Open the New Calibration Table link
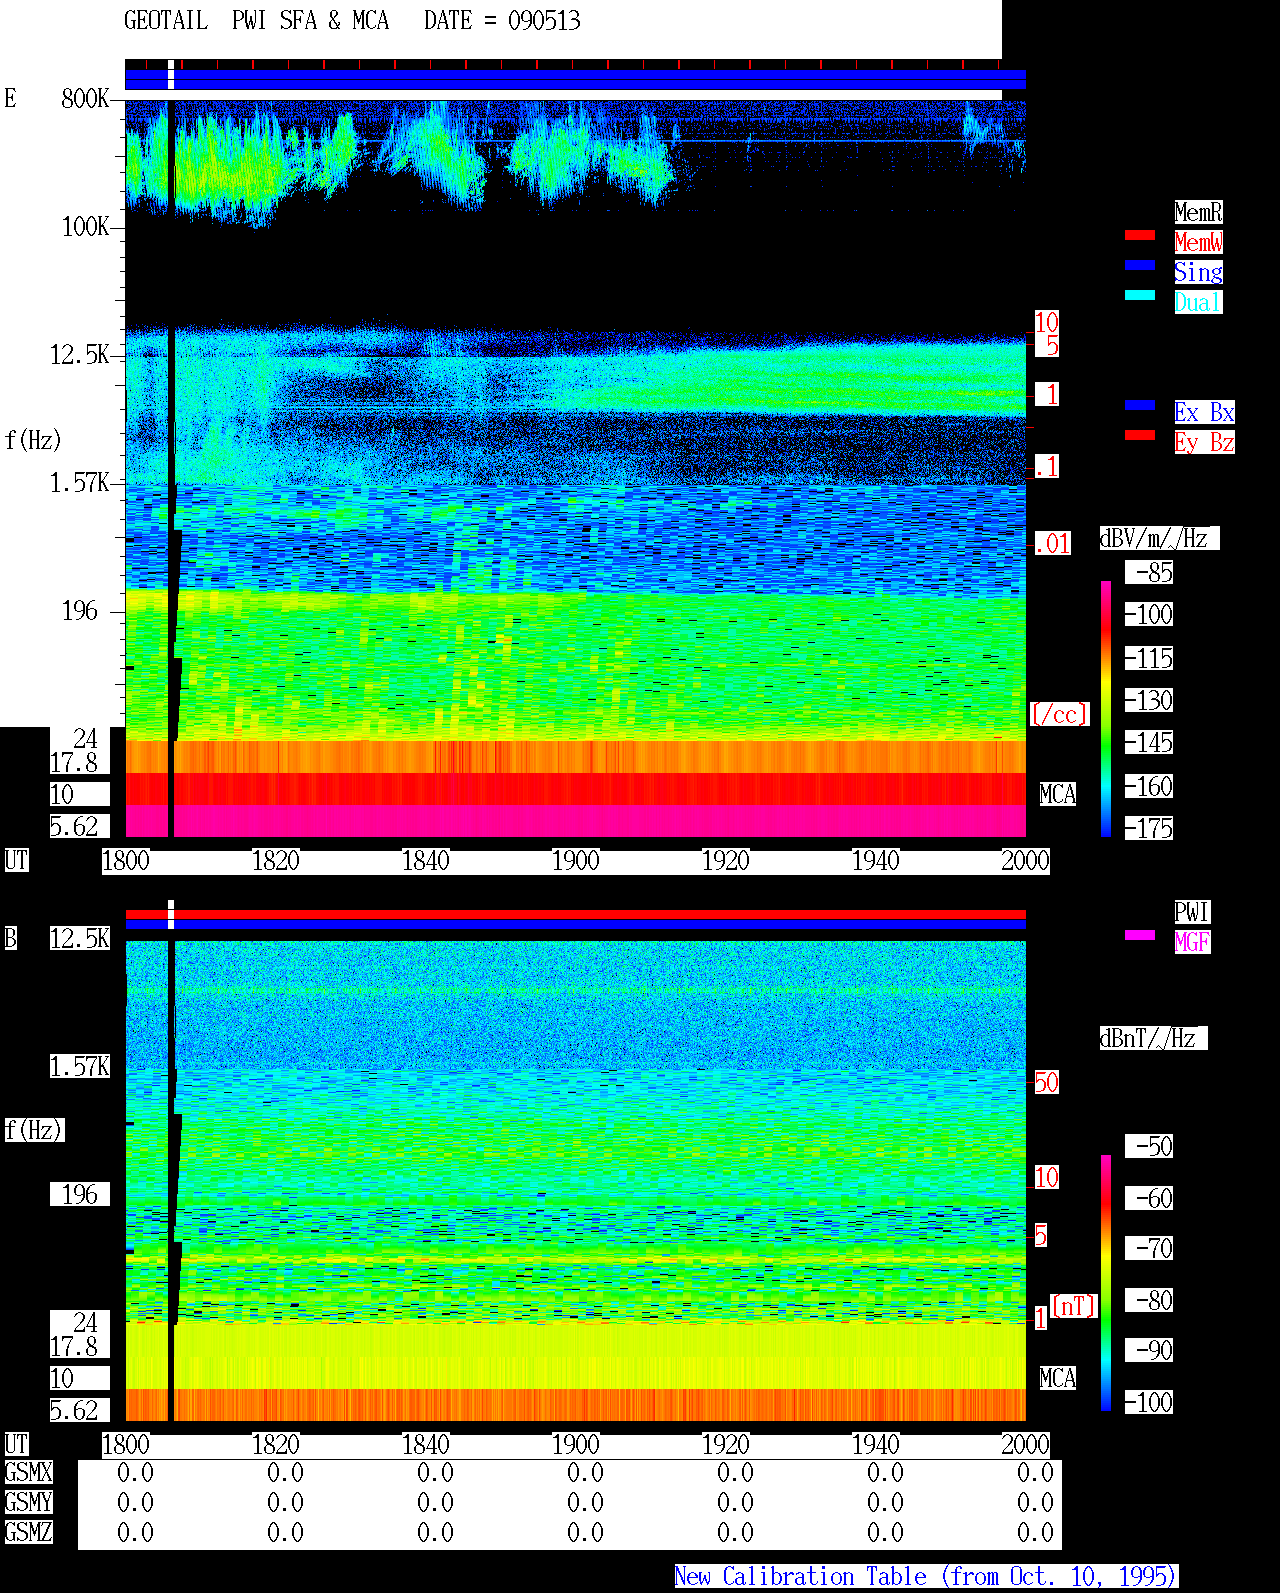The width and height of the screenshot is (1280, 1593). point(926,1577)
